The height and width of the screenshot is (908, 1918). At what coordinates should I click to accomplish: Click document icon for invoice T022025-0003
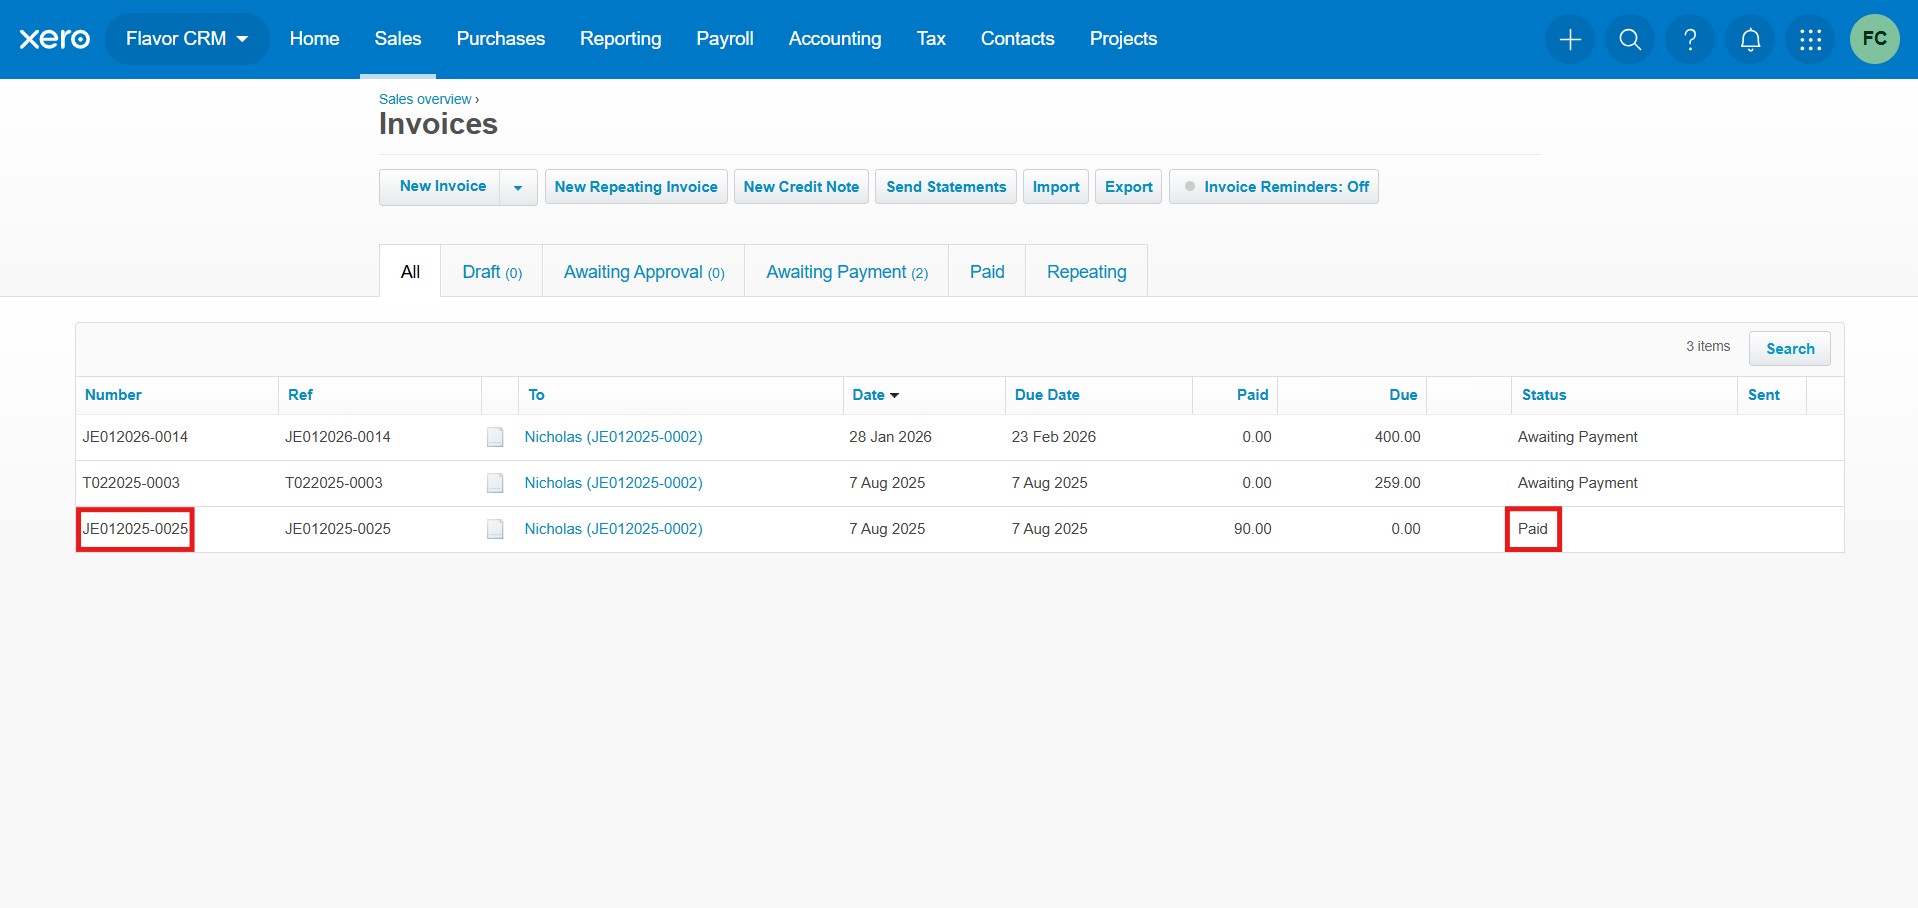point(495,483)
